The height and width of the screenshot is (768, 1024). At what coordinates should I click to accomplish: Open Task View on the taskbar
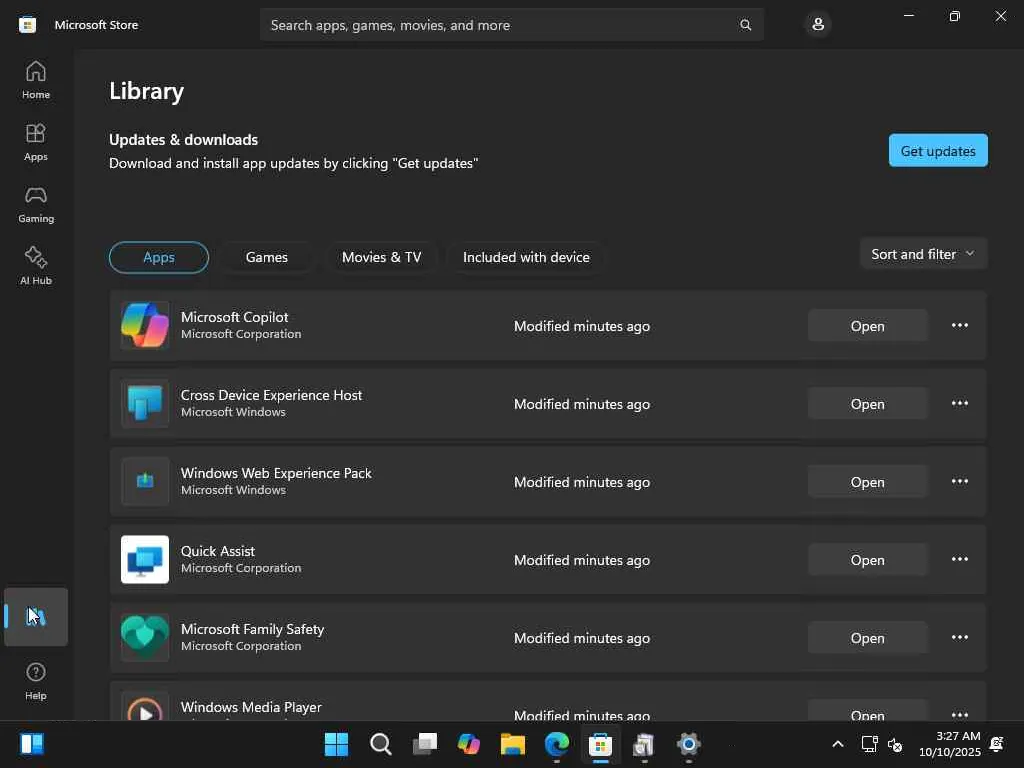[x=424, y=744]
